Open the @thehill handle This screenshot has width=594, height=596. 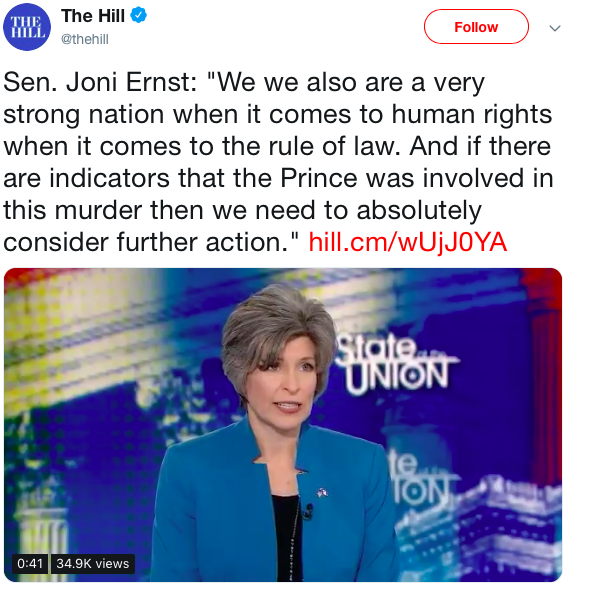coord(85,39)
